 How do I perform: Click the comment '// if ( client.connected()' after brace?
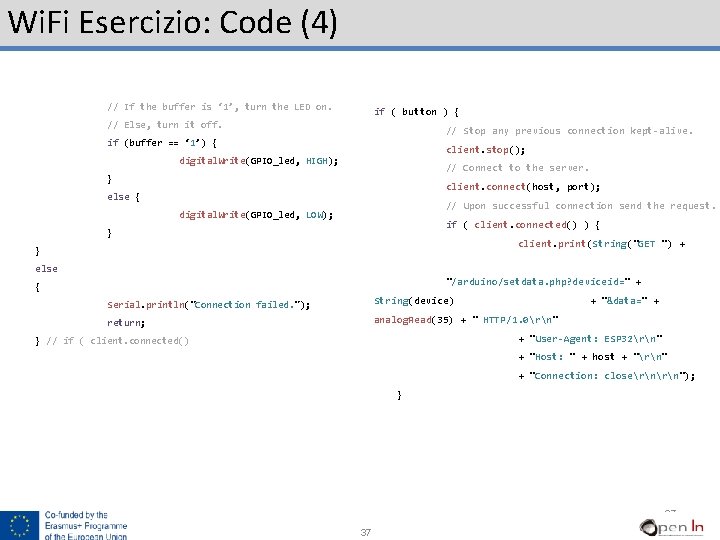[x=117, y=341]
